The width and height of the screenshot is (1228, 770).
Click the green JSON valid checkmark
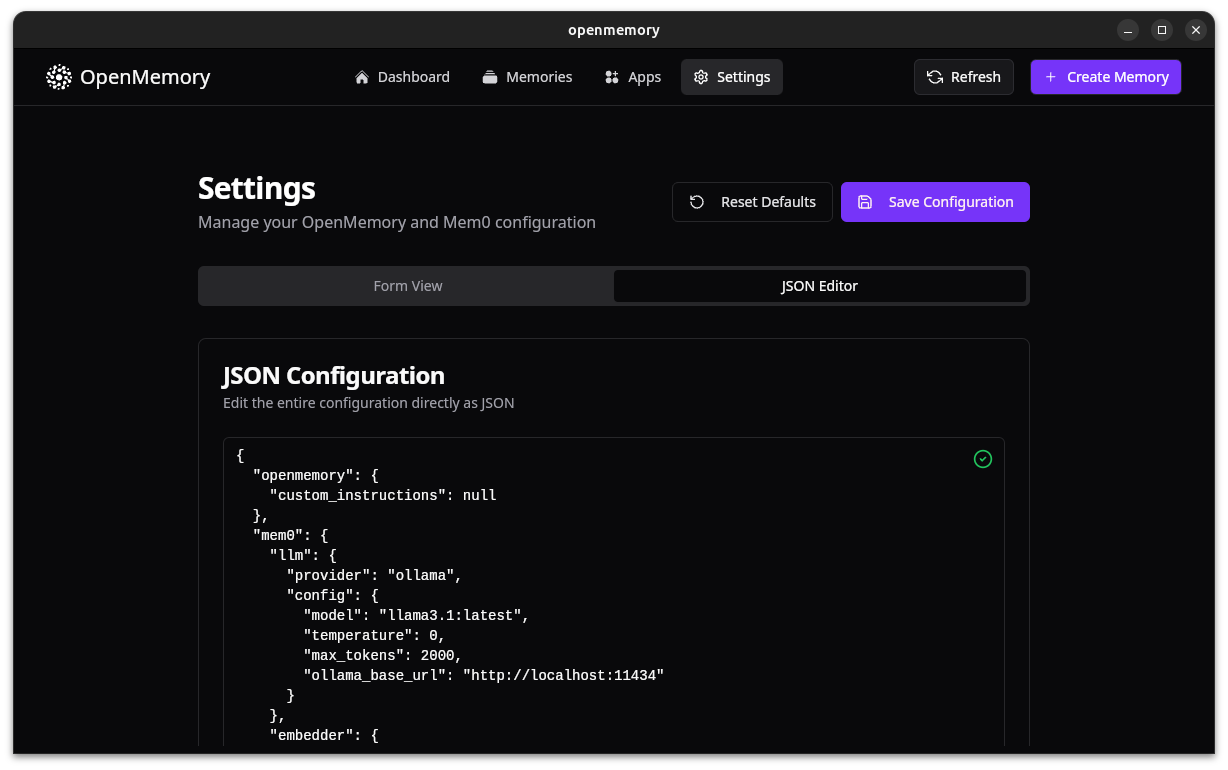click(983, 459)
